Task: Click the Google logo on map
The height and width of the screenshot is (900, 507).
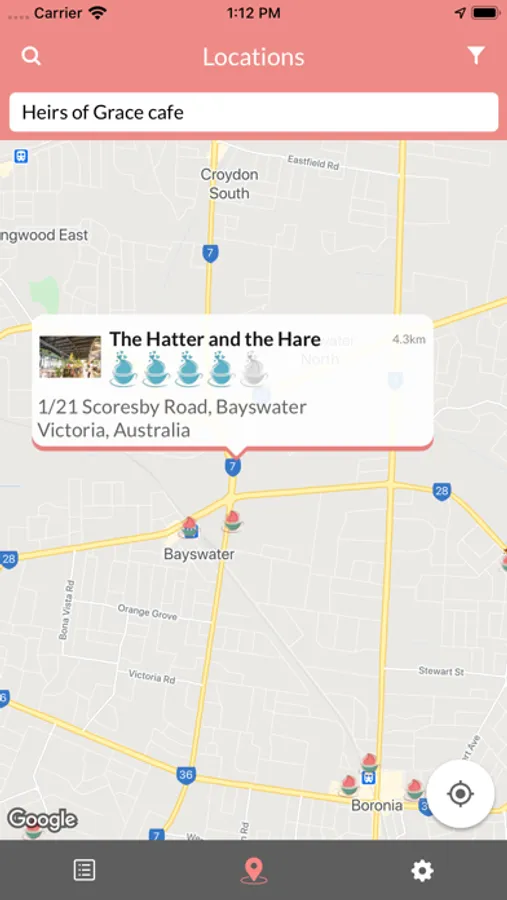Action: (42, 820)
